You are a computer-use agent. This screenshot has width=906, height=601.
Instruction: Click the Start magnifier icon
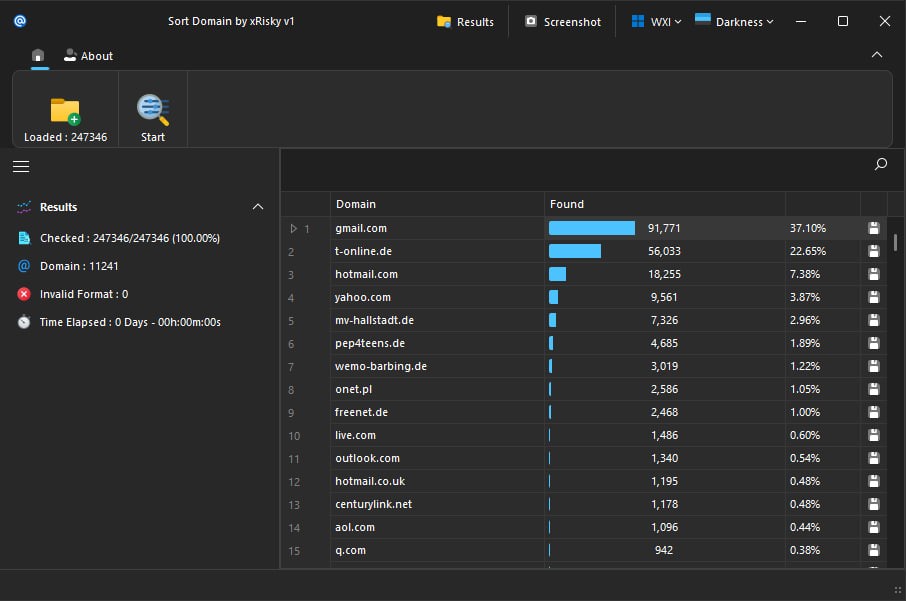pyautogui.click(x=153, y=109)
